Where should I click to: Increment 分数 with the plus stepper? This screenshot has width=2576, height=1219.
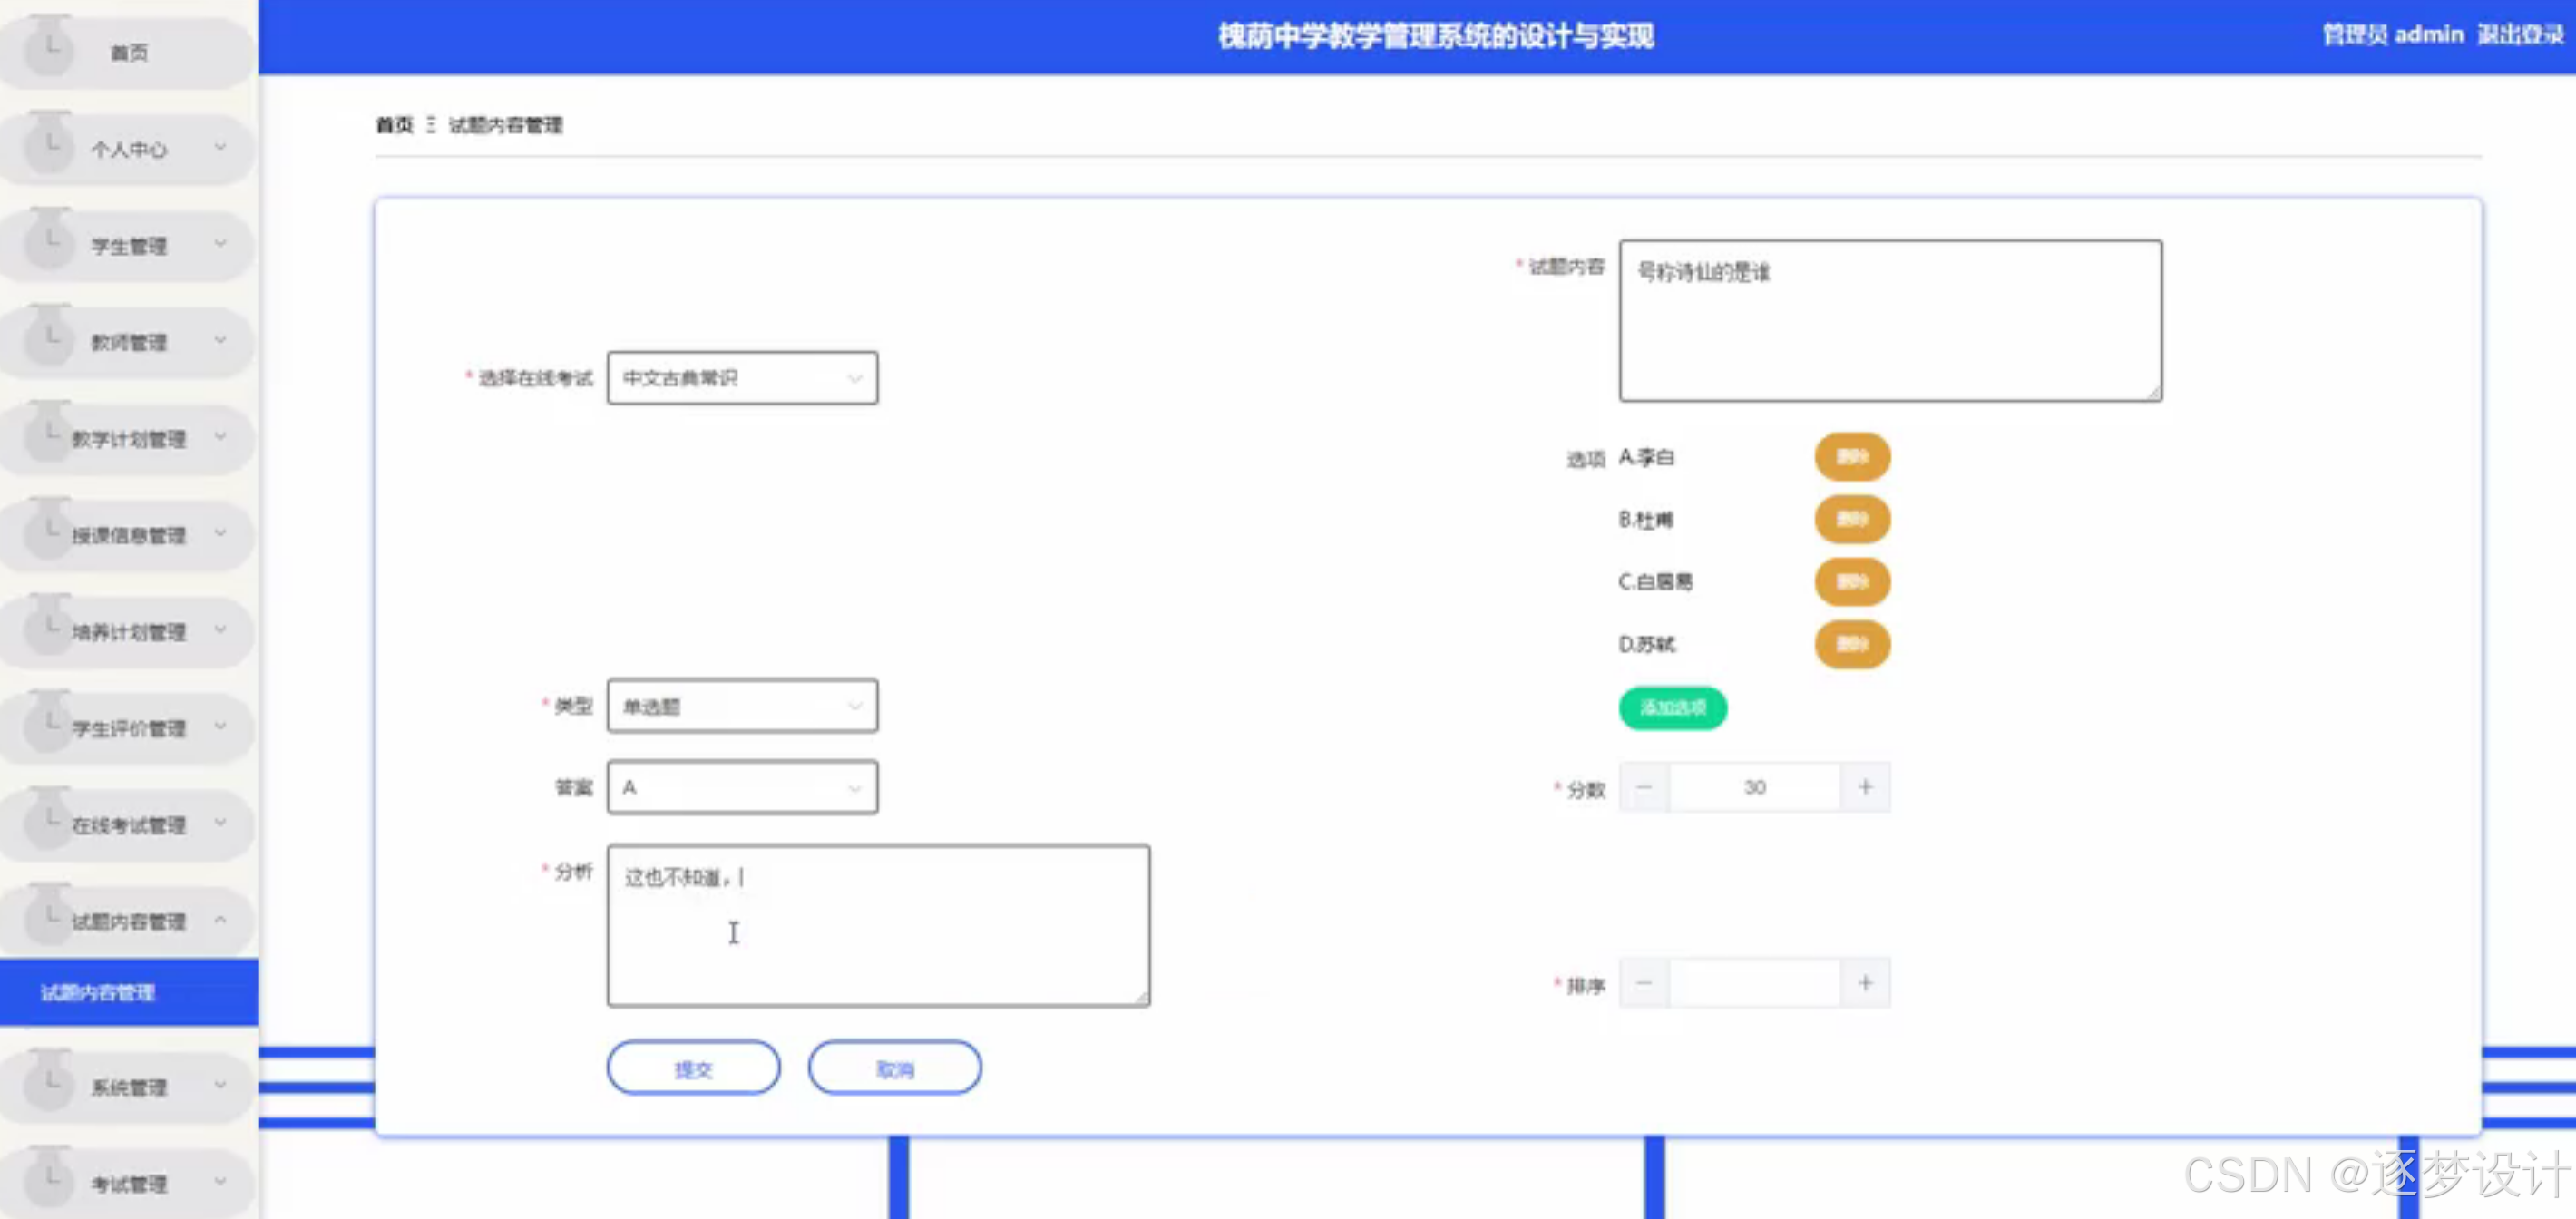[1865, 787]
